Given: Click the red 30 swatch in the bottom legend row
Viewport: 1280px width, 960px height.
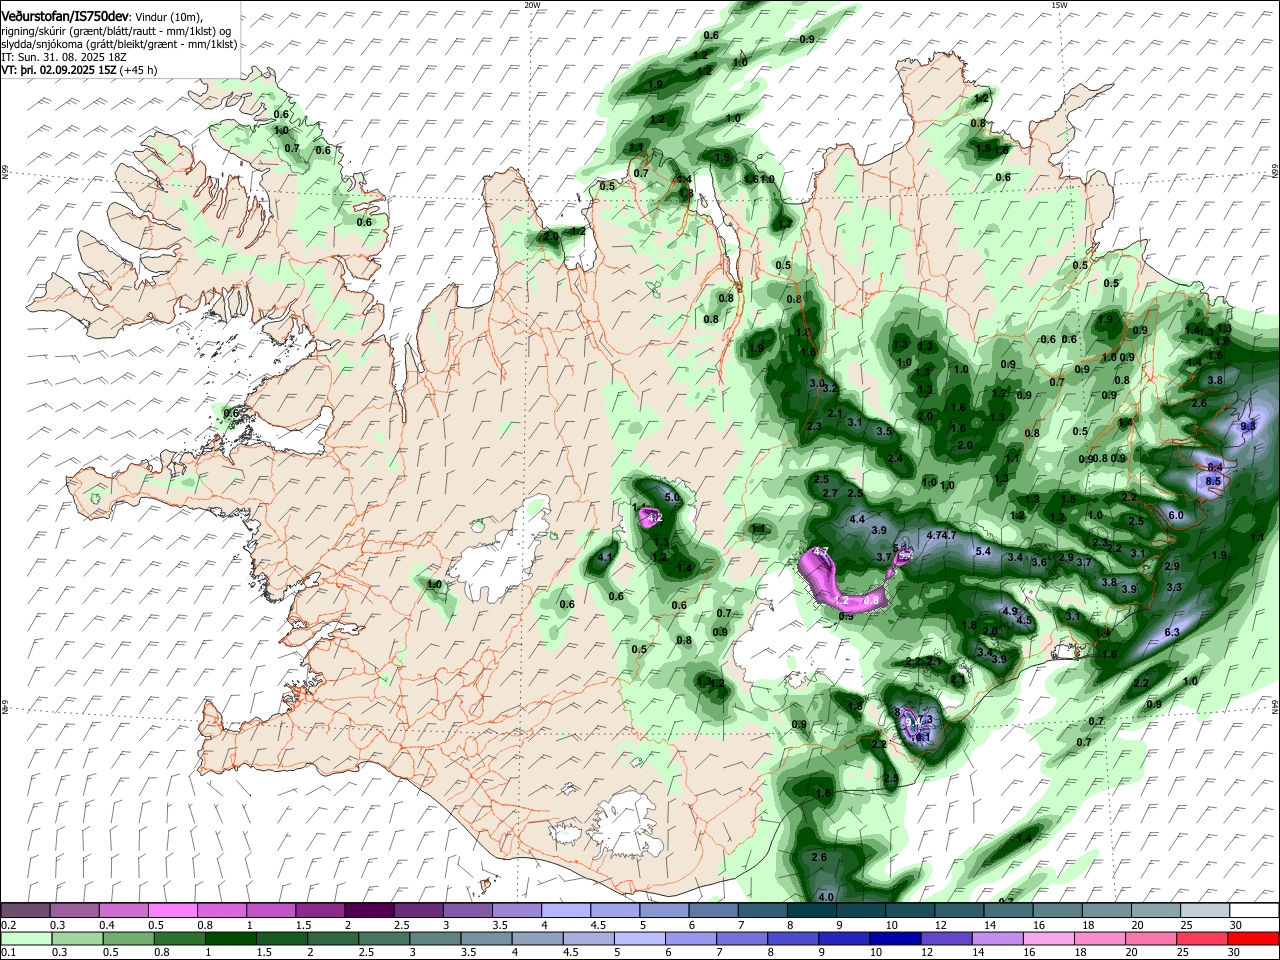Looking at the screenshot, I should click(x=1251, y=938).
